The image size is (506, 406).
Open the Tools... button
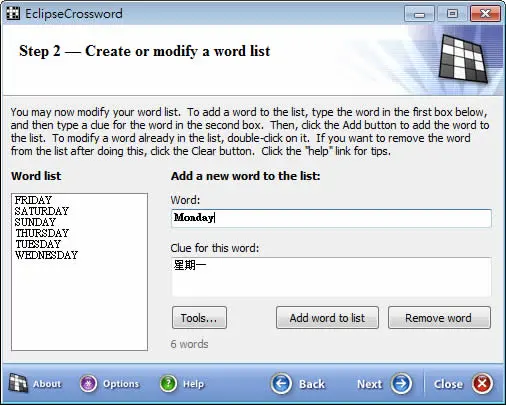(x=199, y=318)
